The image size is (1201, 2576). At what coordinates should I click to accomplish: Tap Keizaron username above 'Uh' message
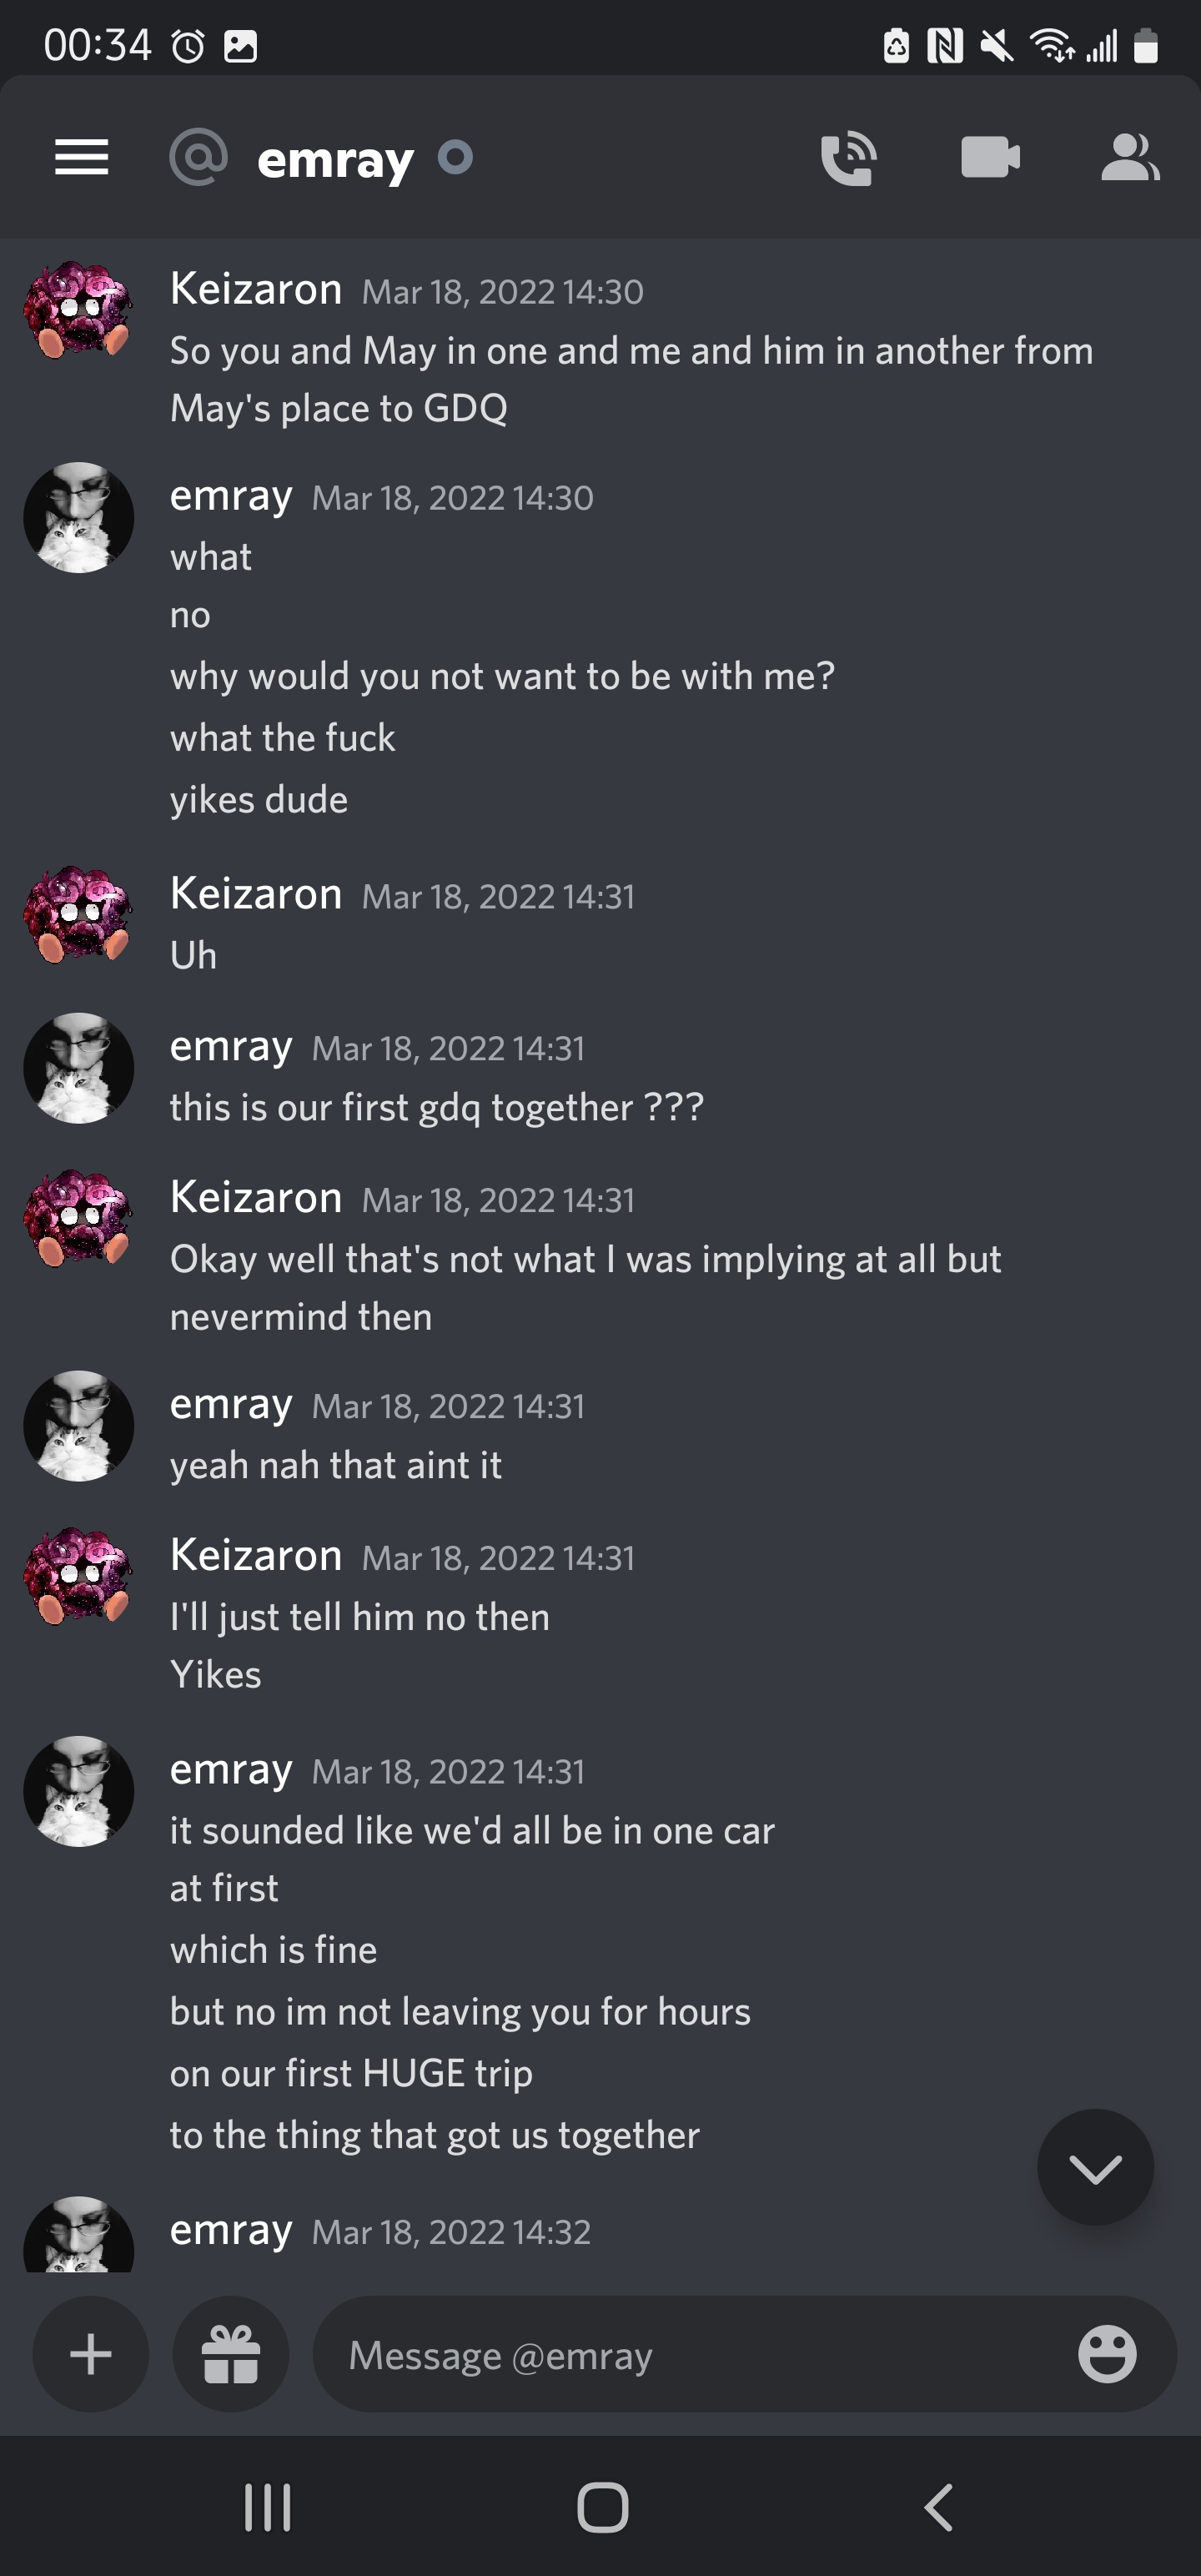256,893
